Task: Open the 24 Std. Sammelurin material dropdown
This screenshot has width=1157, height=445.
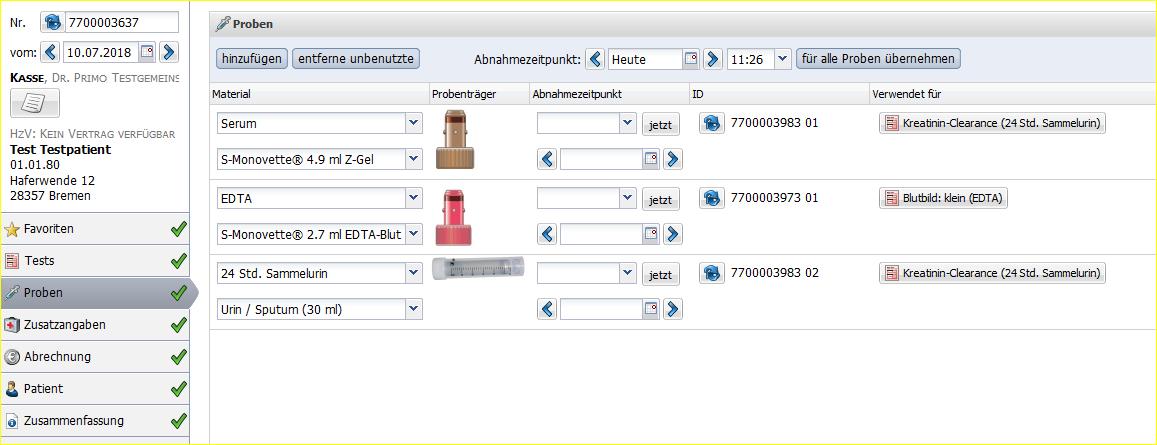Action: 414,274
